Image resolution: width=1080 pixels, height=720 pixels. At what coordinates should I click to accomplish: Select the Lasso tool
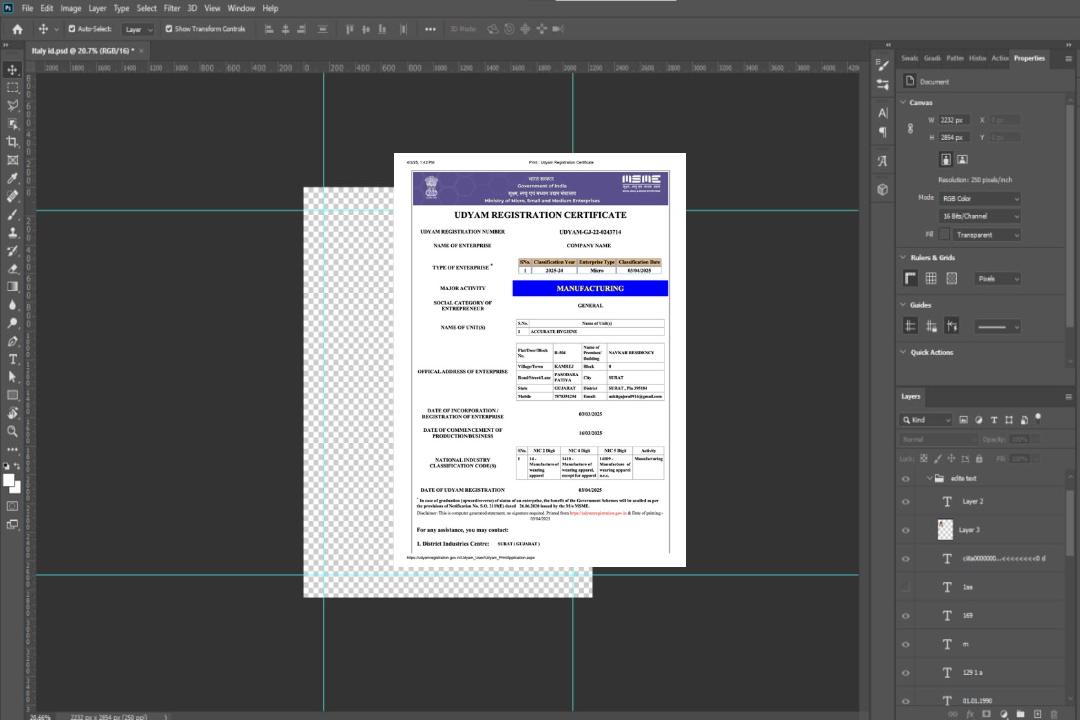tap(12, 105)
